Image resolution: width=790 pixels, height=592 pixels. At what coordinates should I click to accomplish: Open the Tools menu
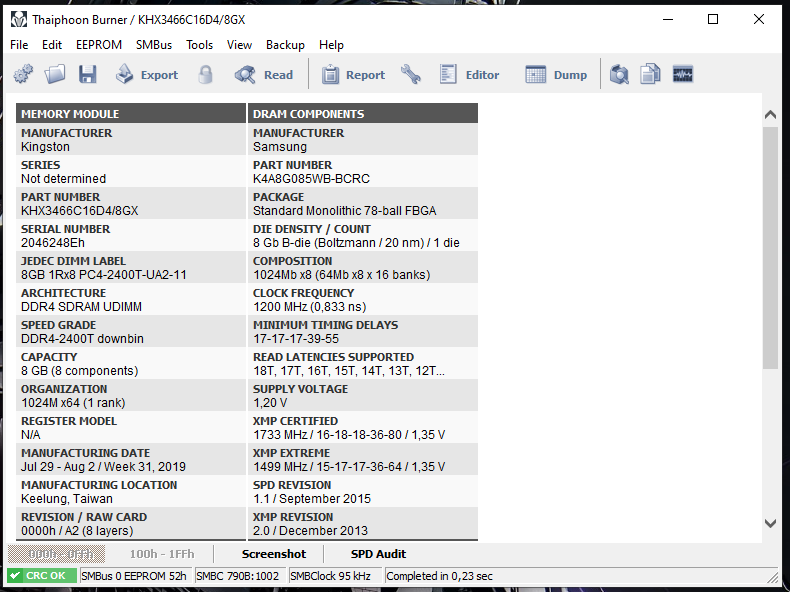click(x=200, y=45)
